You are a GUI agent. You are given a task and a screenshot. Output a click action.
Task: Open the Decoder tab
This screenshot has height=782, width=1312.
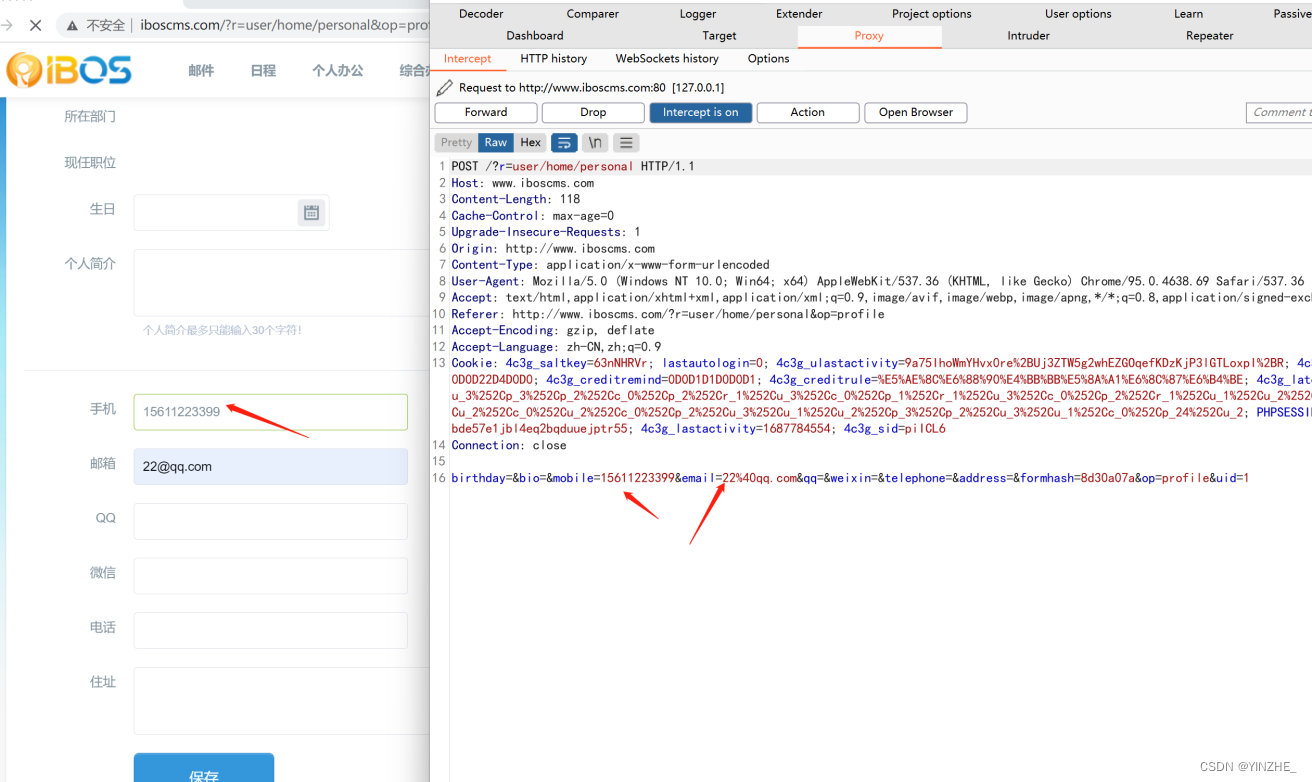click(481, 14)
